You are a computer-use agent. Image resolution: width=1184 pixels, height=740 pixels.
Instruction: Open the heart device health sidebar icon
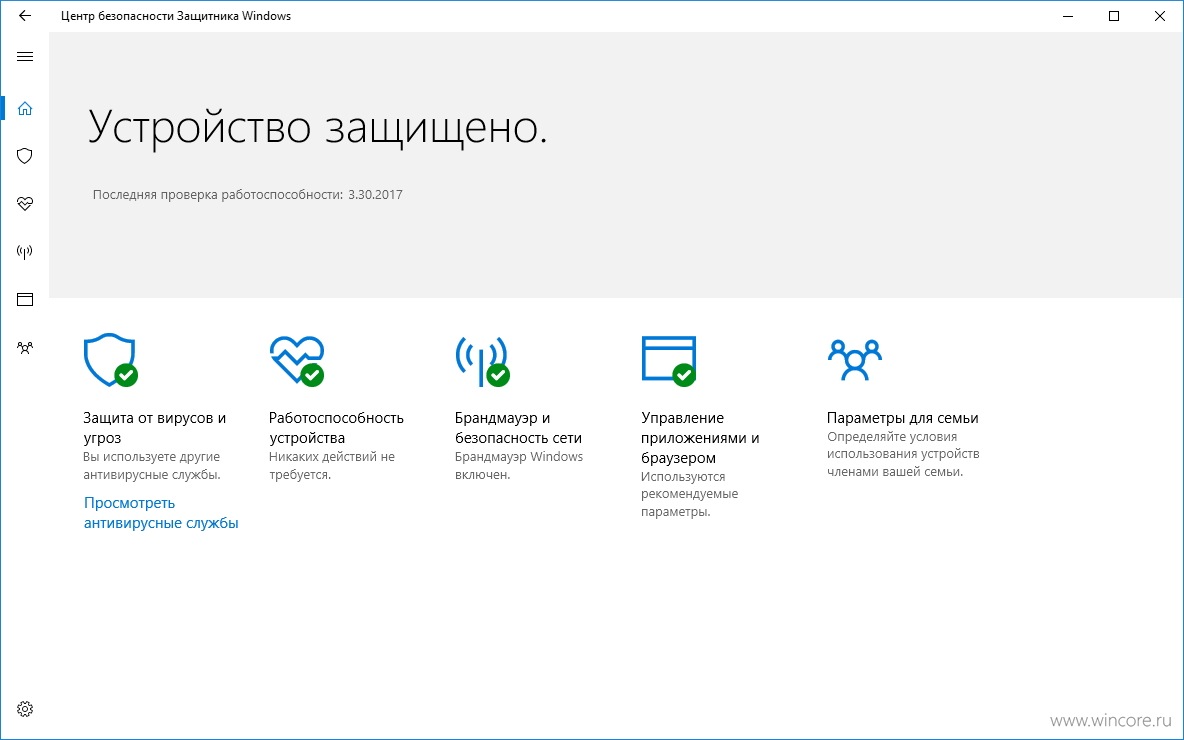click(x=25, y=204)
